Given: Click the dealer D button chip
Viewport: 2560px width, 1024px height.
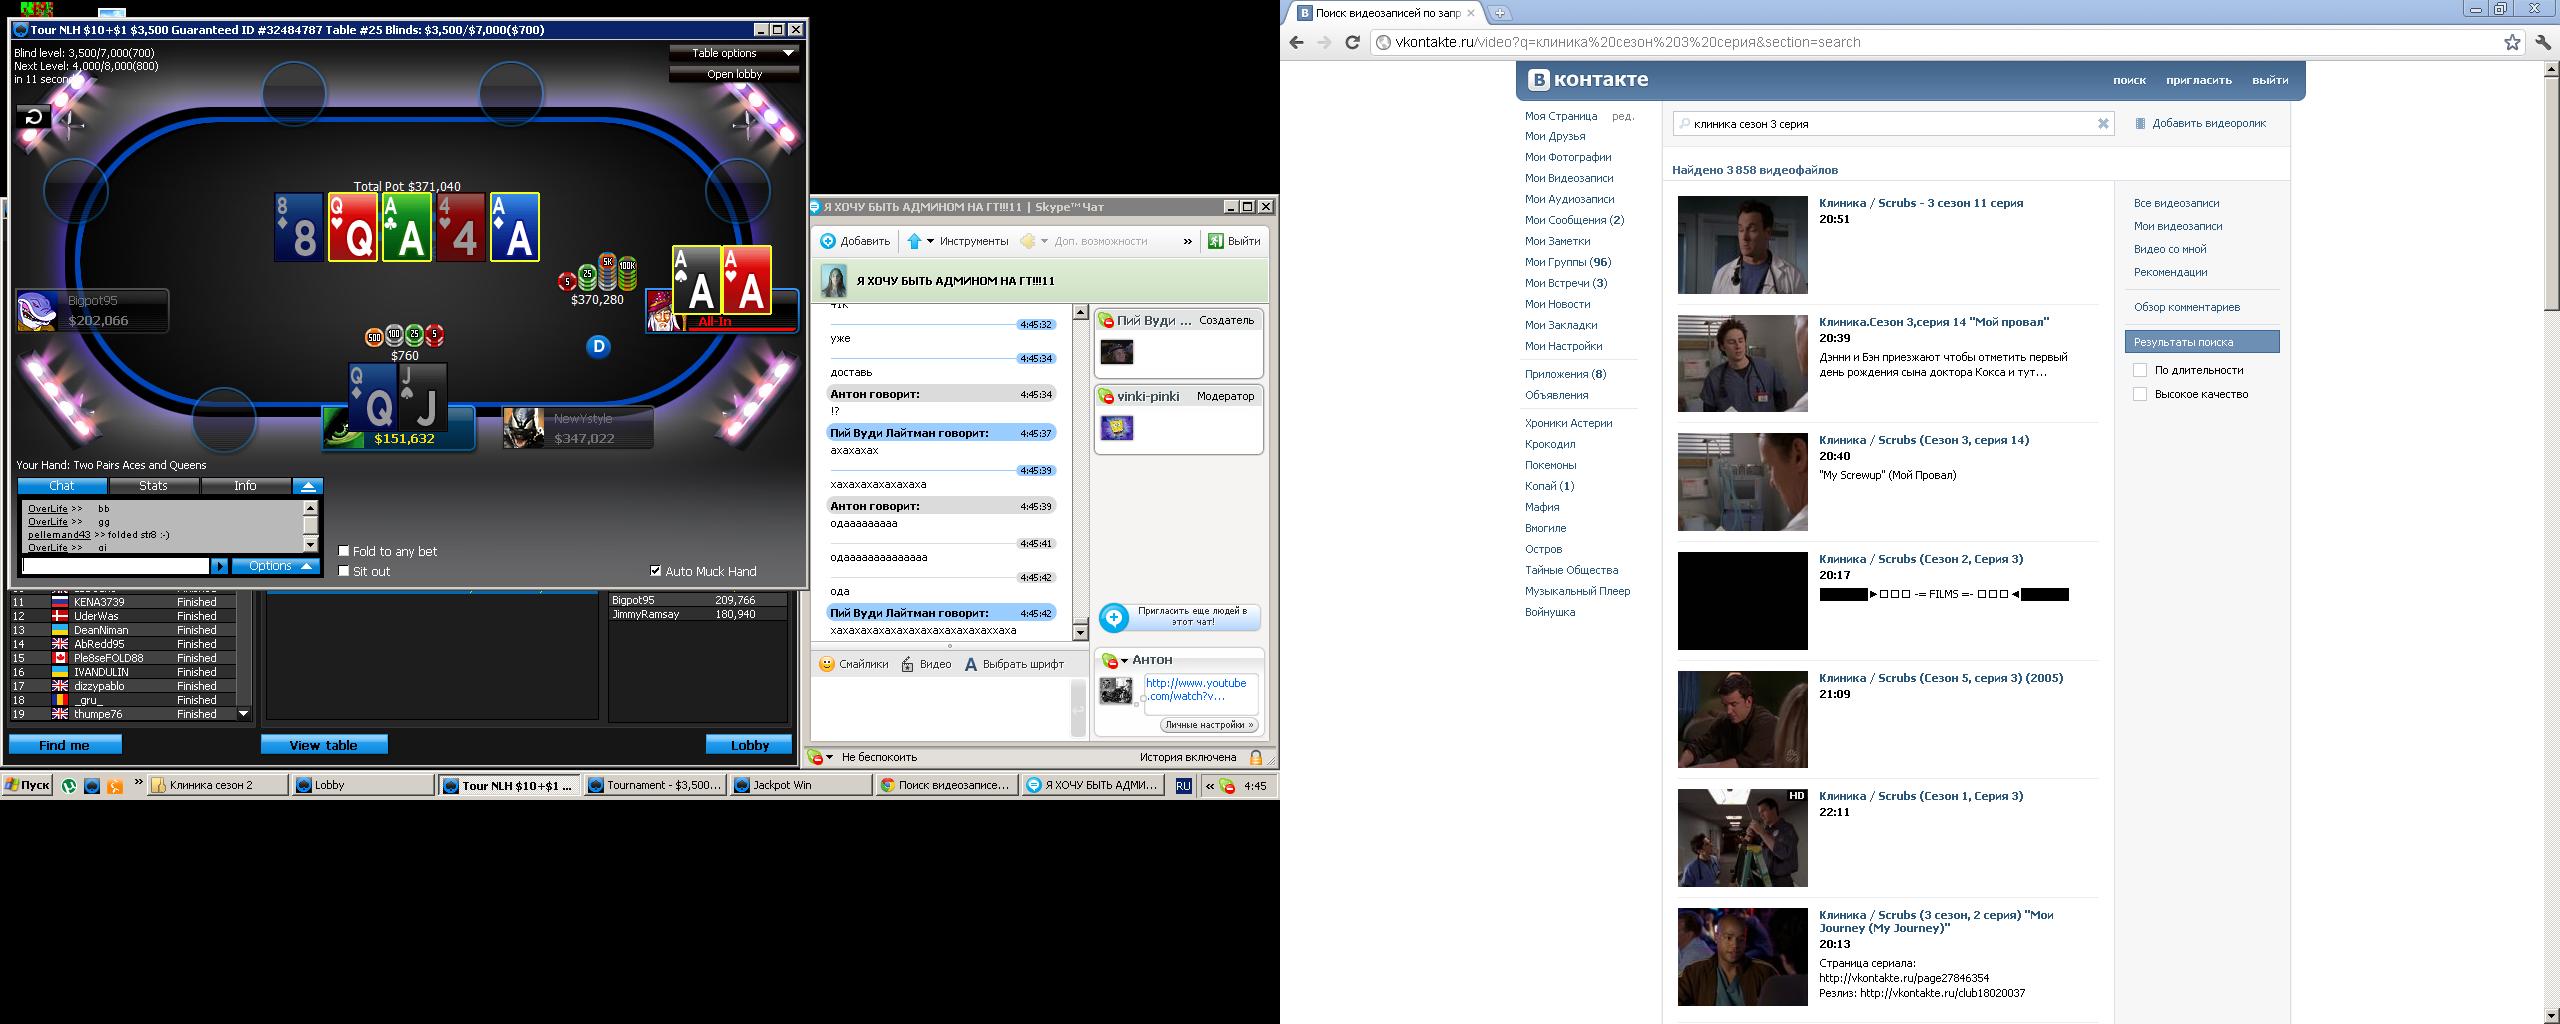Looking at the screenshot, I should click(598, 346).
